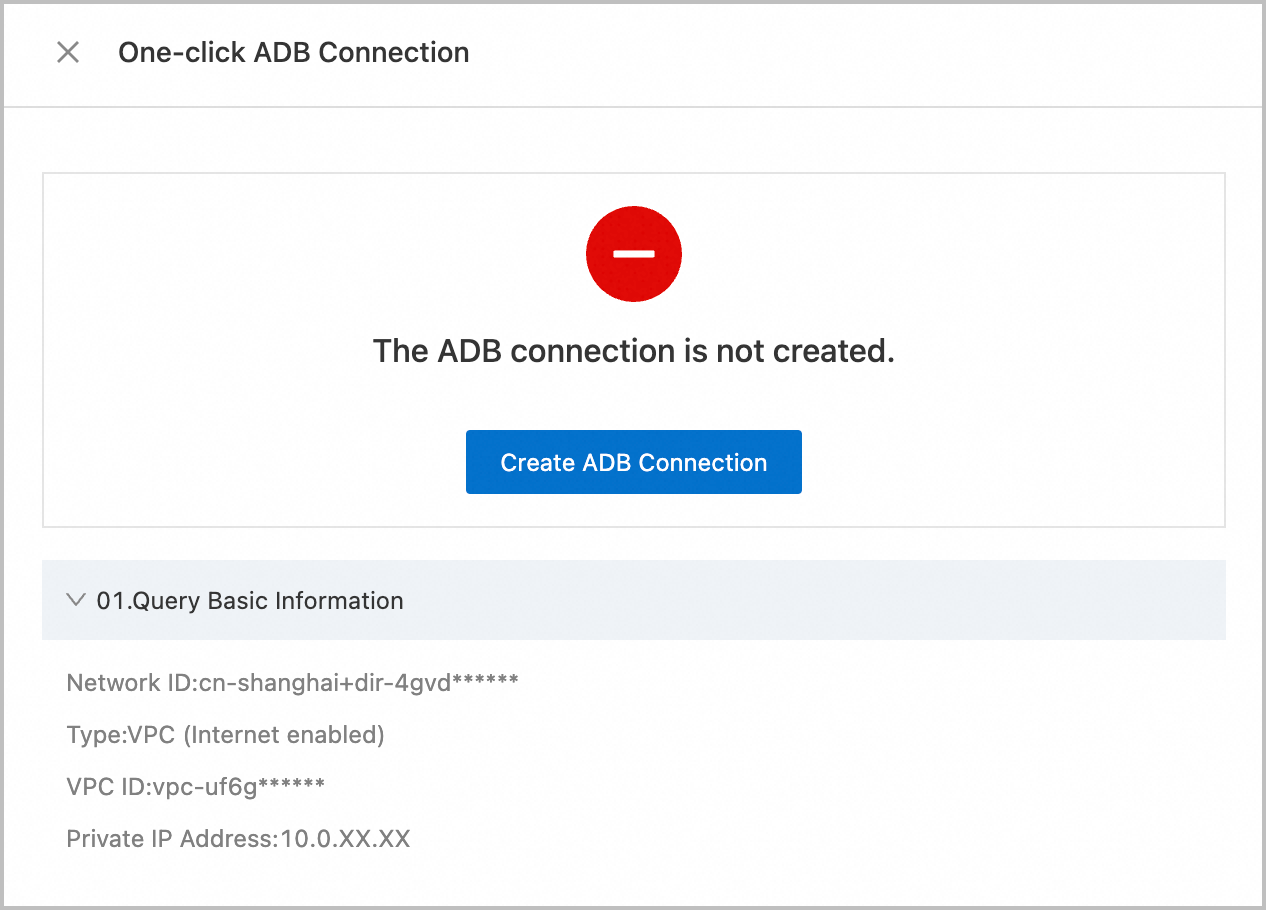Viewport: 1266px width, 910px height.
Task: Select the Query Basic Information header bar
Action: pyautogui.click(x=633, y=600)
